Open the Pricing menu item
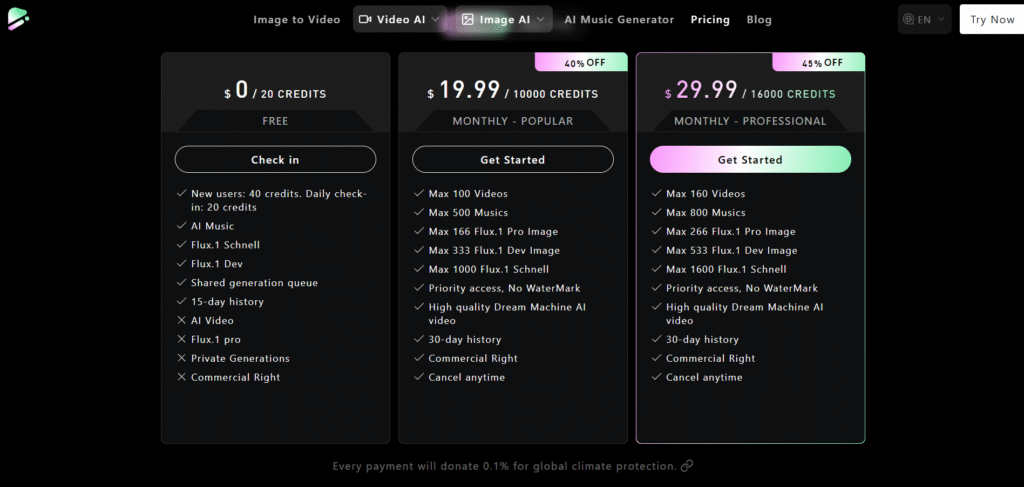1024x487 pixels. pyautogui.click(x=710, y=20)
